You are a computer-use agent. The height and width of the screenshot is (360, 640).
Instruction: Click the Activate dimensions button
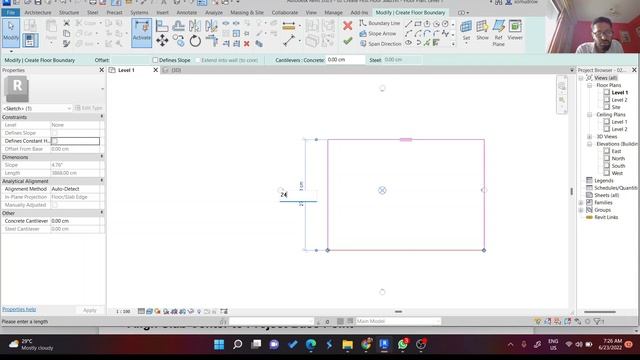(142, 32)
